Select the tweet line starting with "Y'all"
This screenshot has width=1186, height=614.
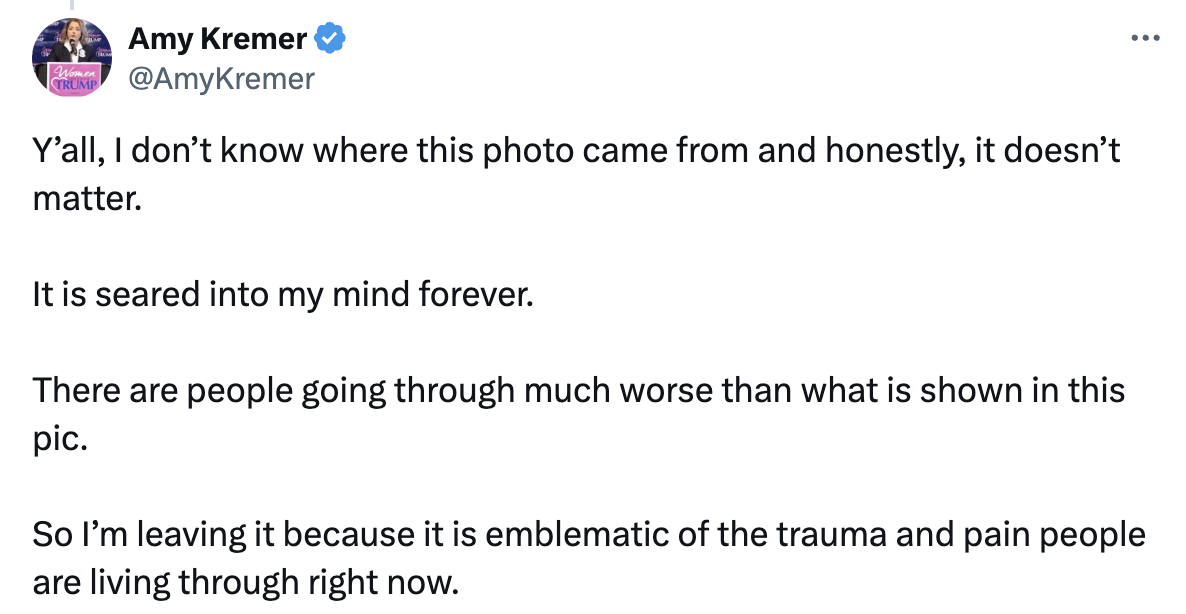click(x=576, y=150)
